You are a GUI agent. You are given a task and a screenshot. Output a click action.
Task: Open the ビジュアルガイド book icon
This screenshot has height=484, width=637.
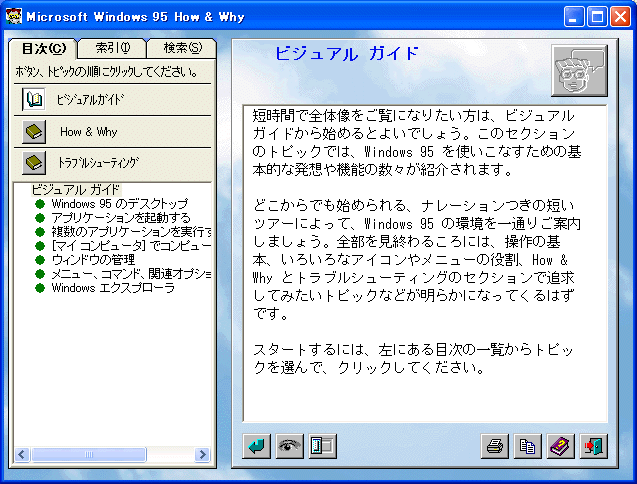[34, 100]
